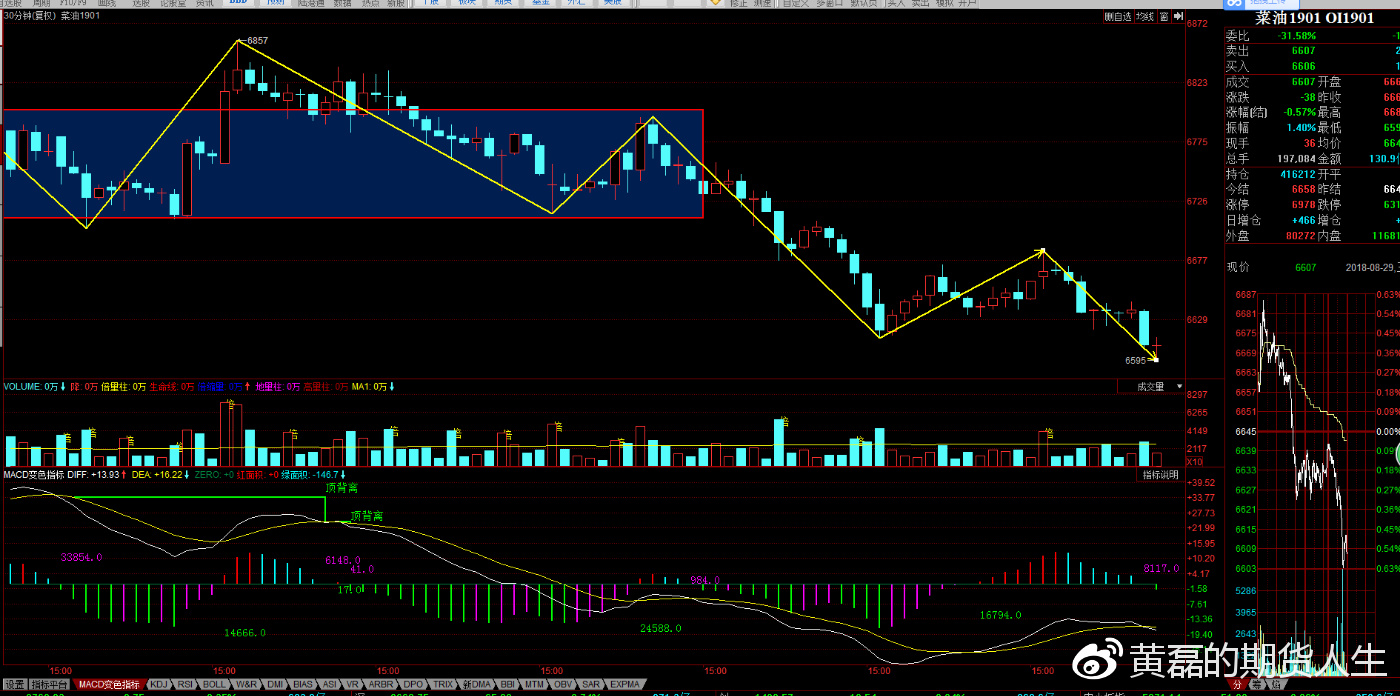This screenshot has width=1400, height=696.
Task: Switch to the EXPMA indicator tab
Action: pos(625,684)
